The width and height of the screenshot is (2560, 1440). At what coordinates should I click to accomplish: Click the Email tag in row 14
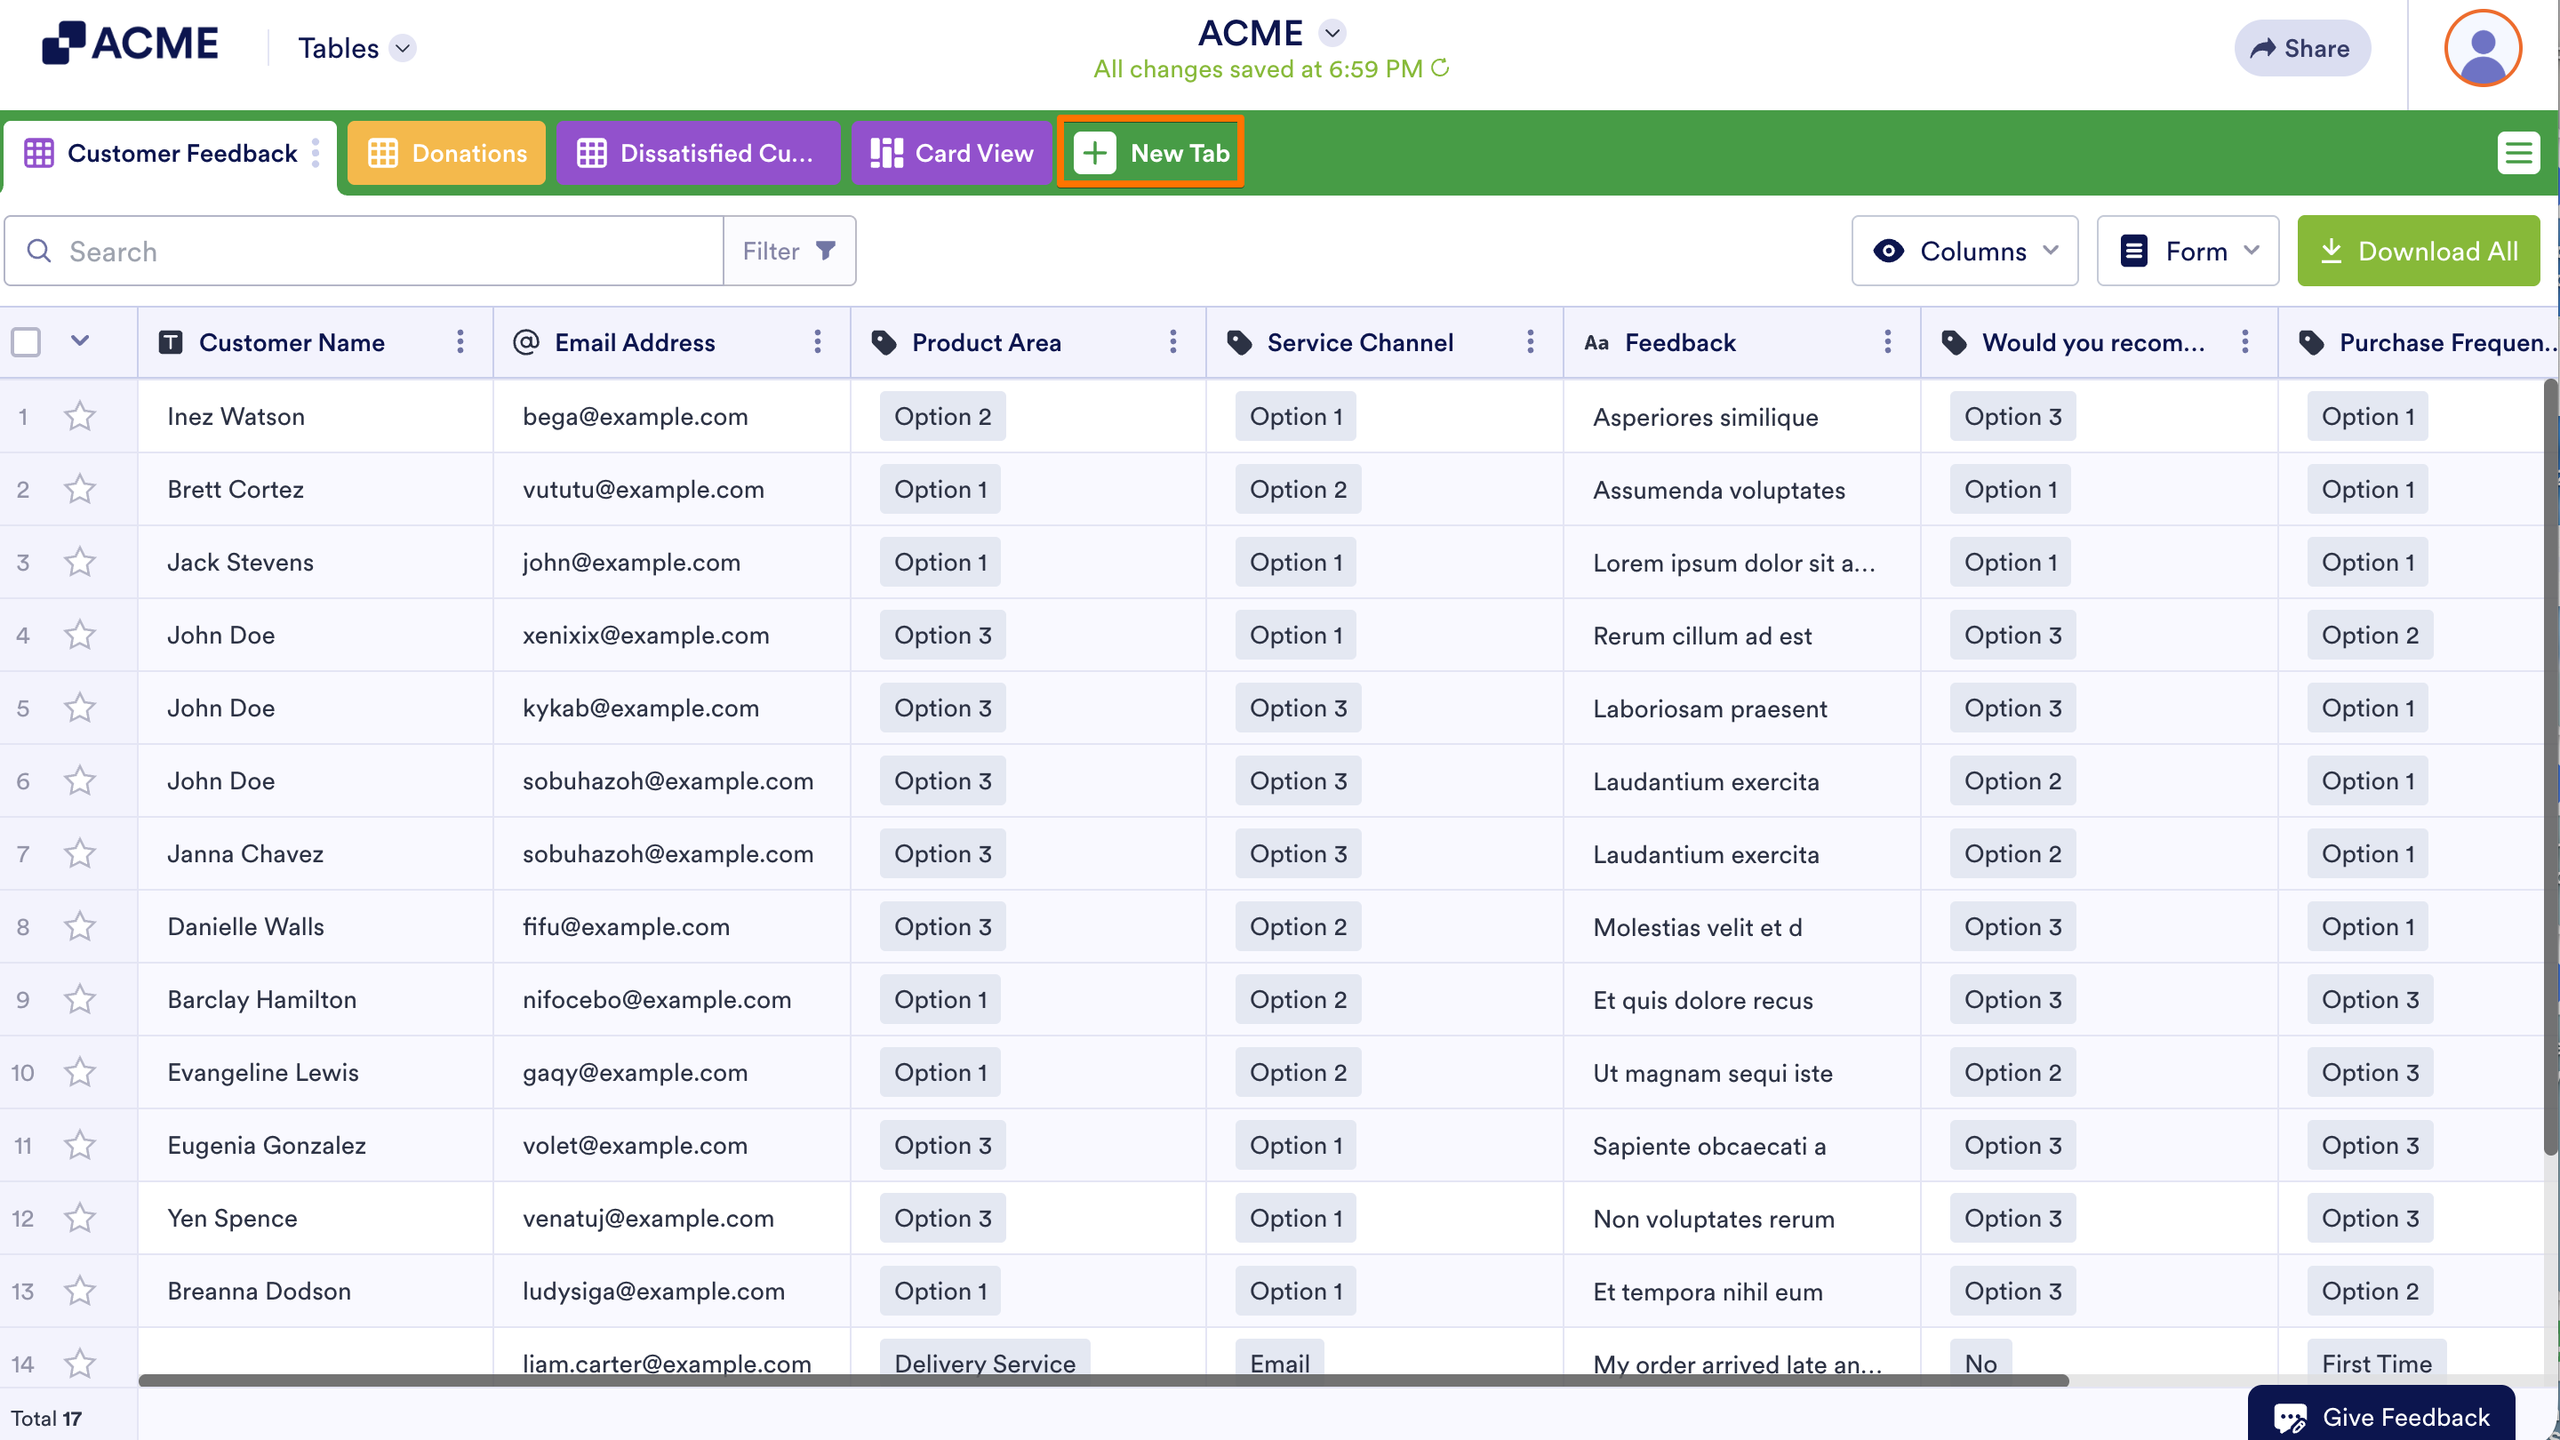tap(1279, 1362)
